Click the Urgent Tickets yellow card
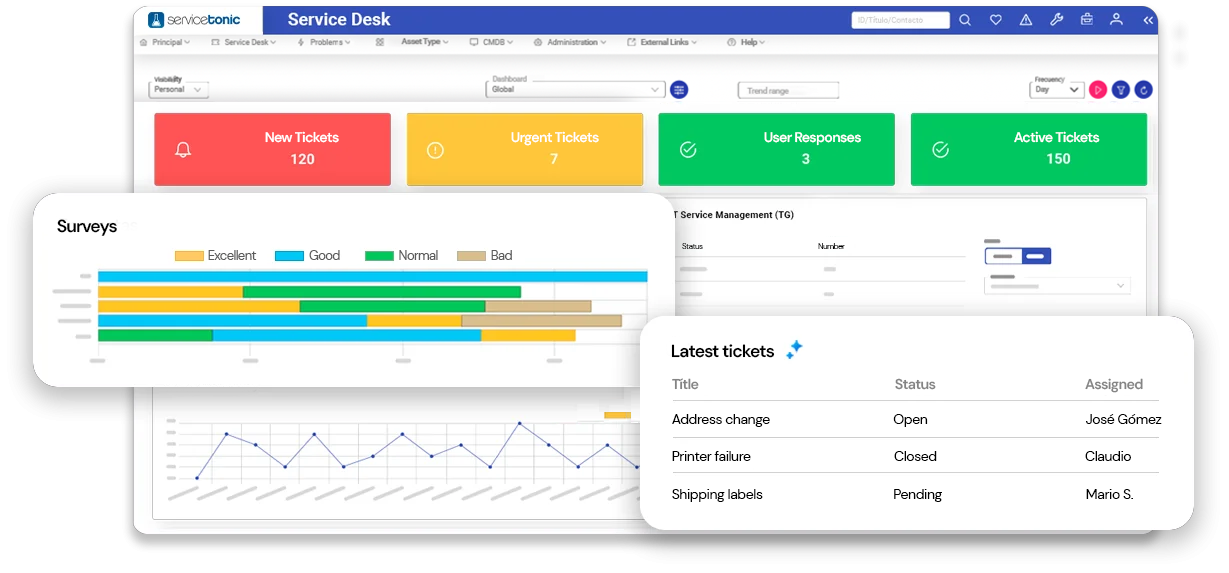Image resolution: width=1229 pixels, height=573 pixels. coord(524,149)
